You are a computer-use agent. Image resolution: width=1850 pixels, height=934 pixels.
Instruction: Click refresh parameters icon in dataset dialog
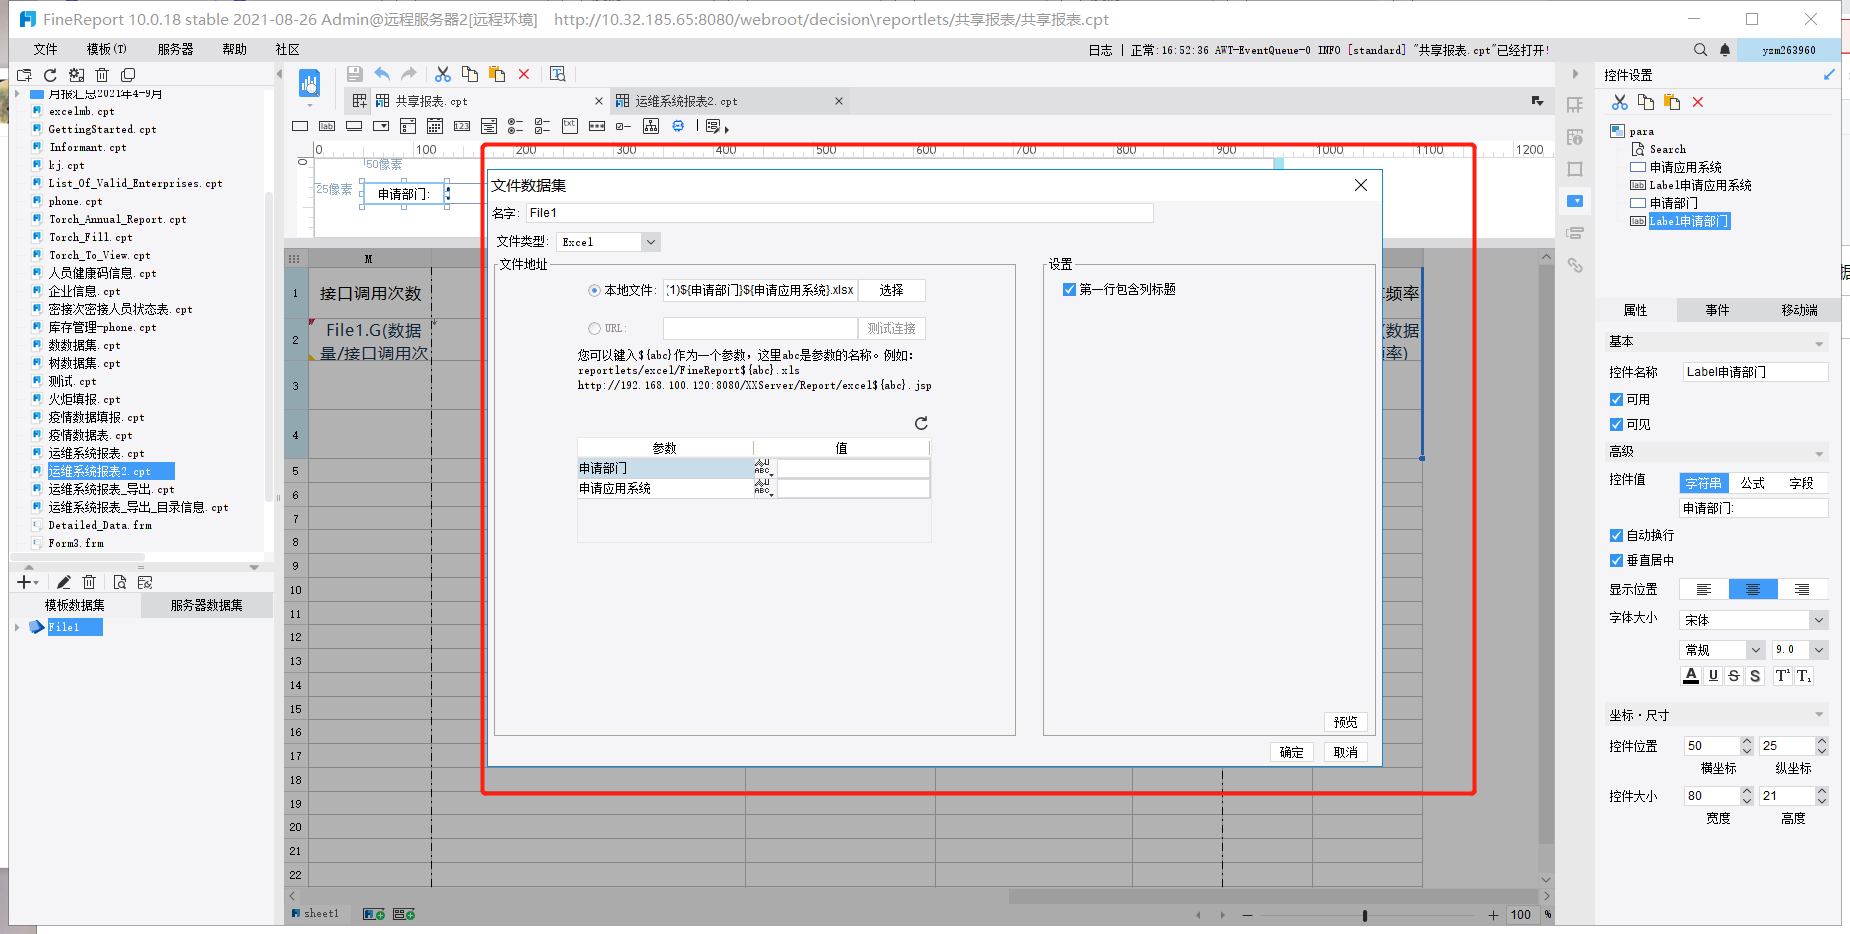point(921,423)
